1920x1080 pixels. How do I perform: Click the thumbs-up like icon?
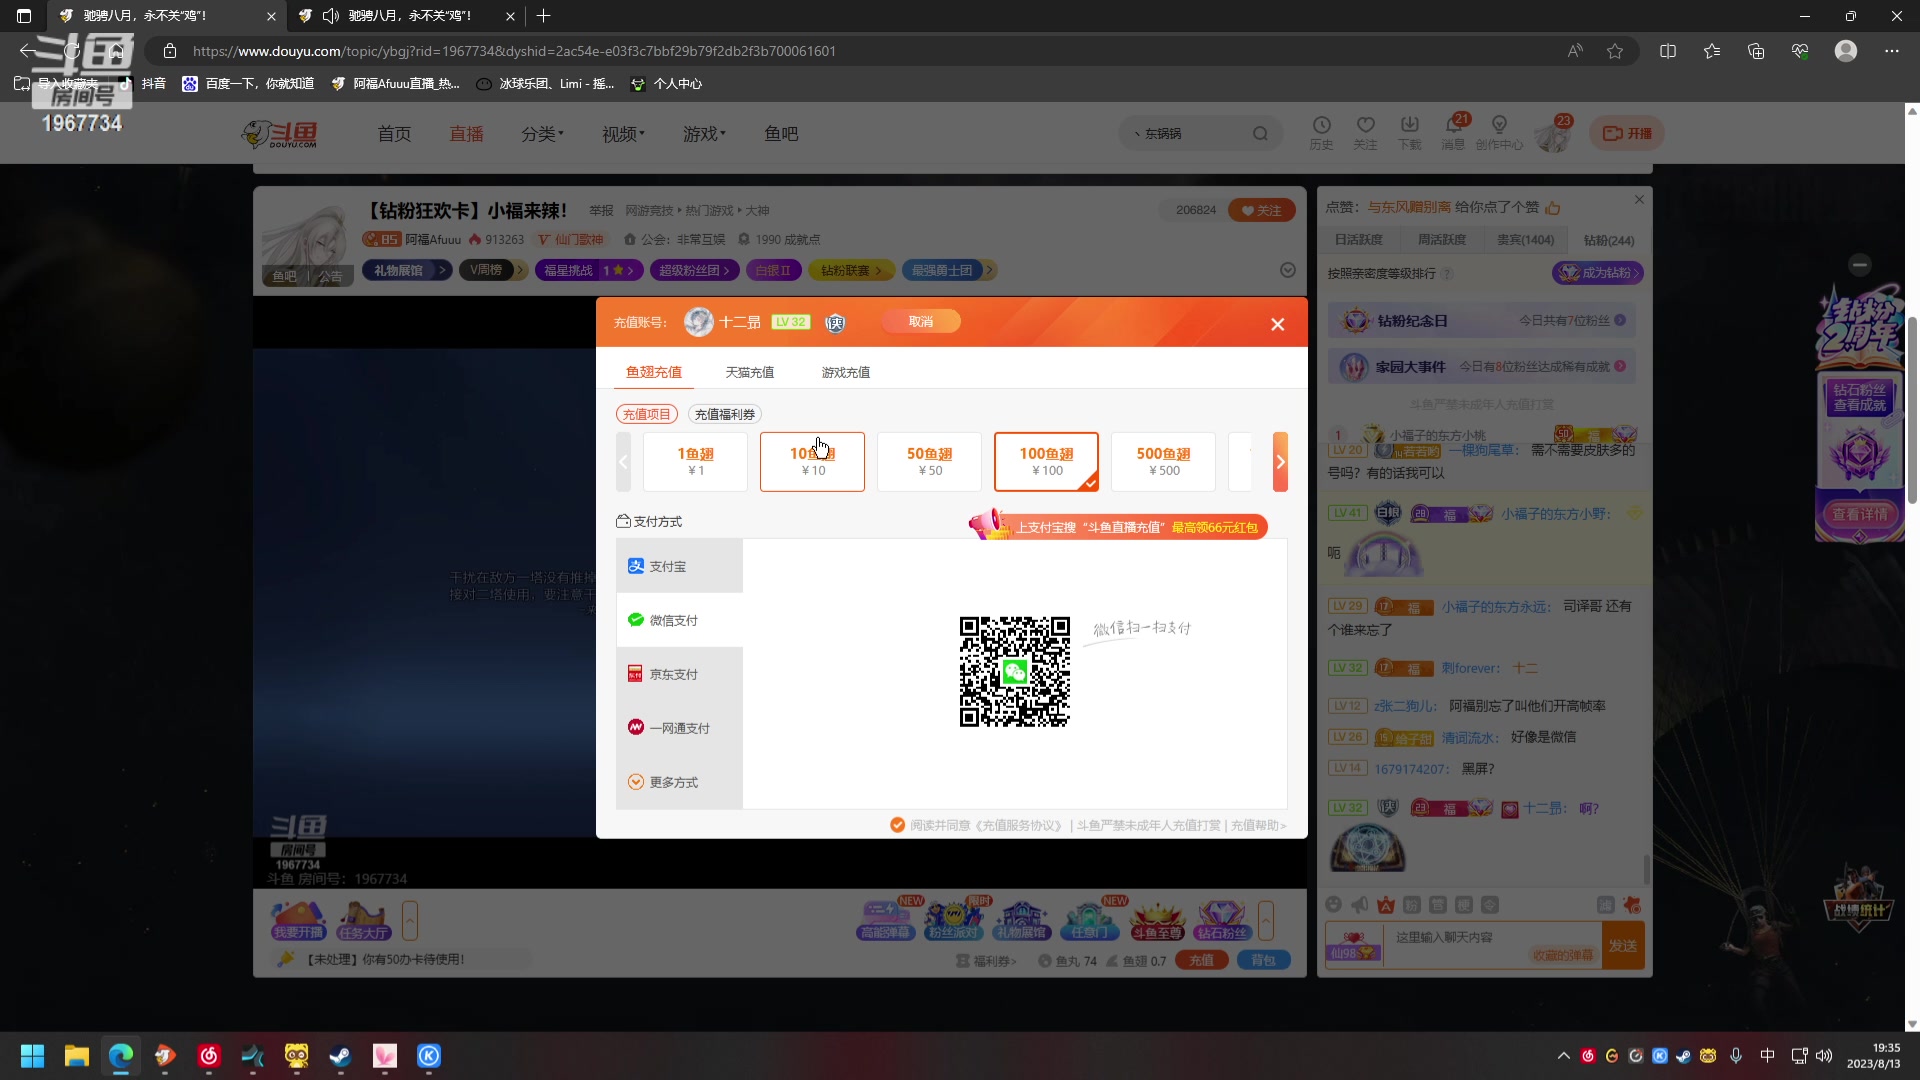click(1553, 208)
